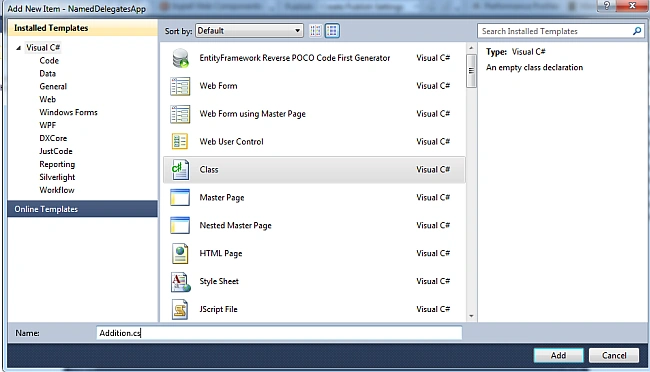Image resolution: width=650 pixels, height=372 pixels.
Task: Click the Add button
Action: pyautogui.click(x=558, y=355)
